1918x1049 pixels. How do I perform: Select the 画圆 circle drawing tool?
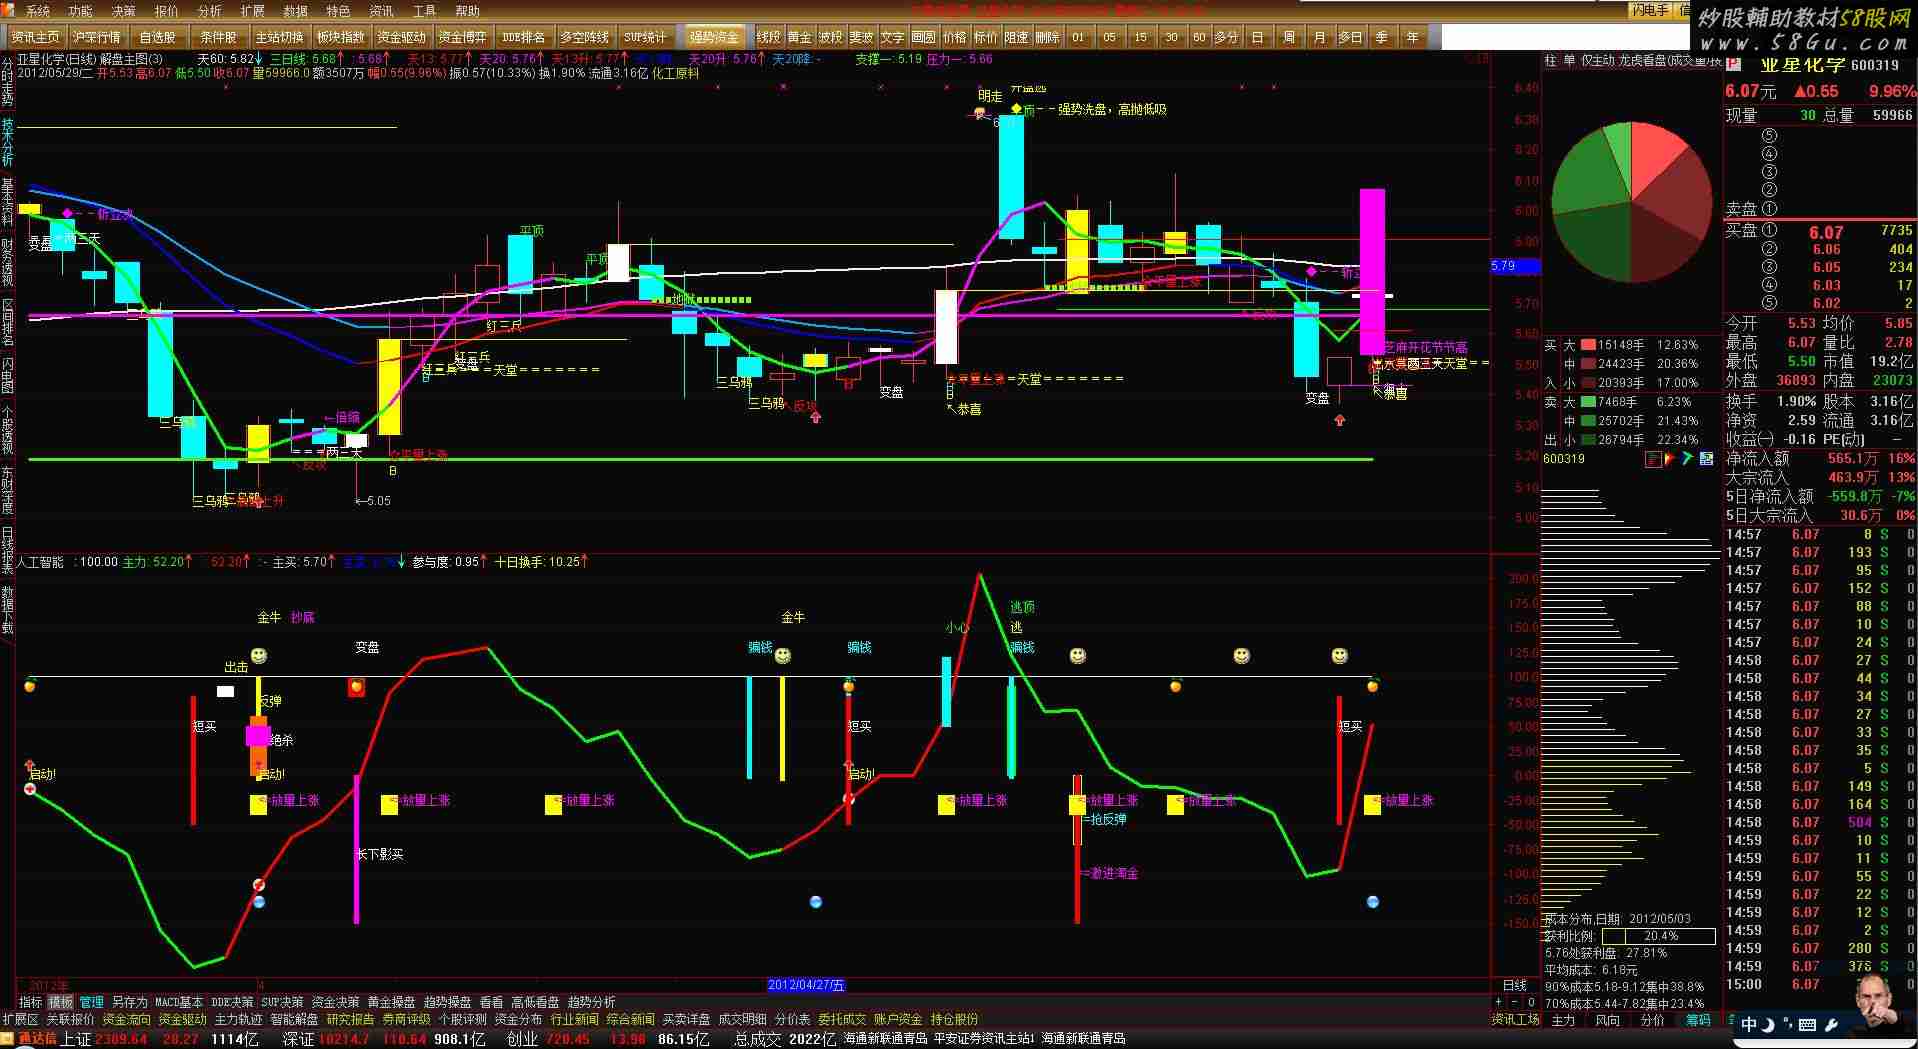point(923,37)
